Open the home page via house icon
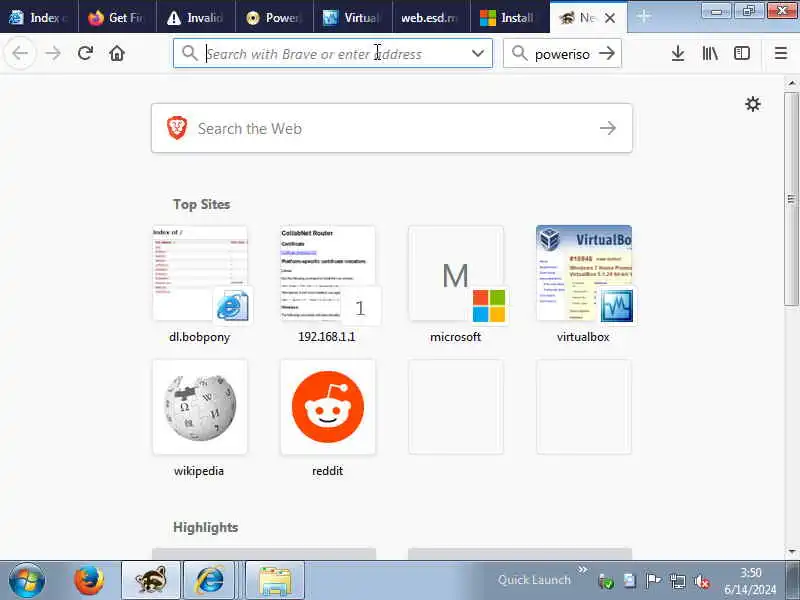The width and height of the screenshot is (800, 600). 117,53
